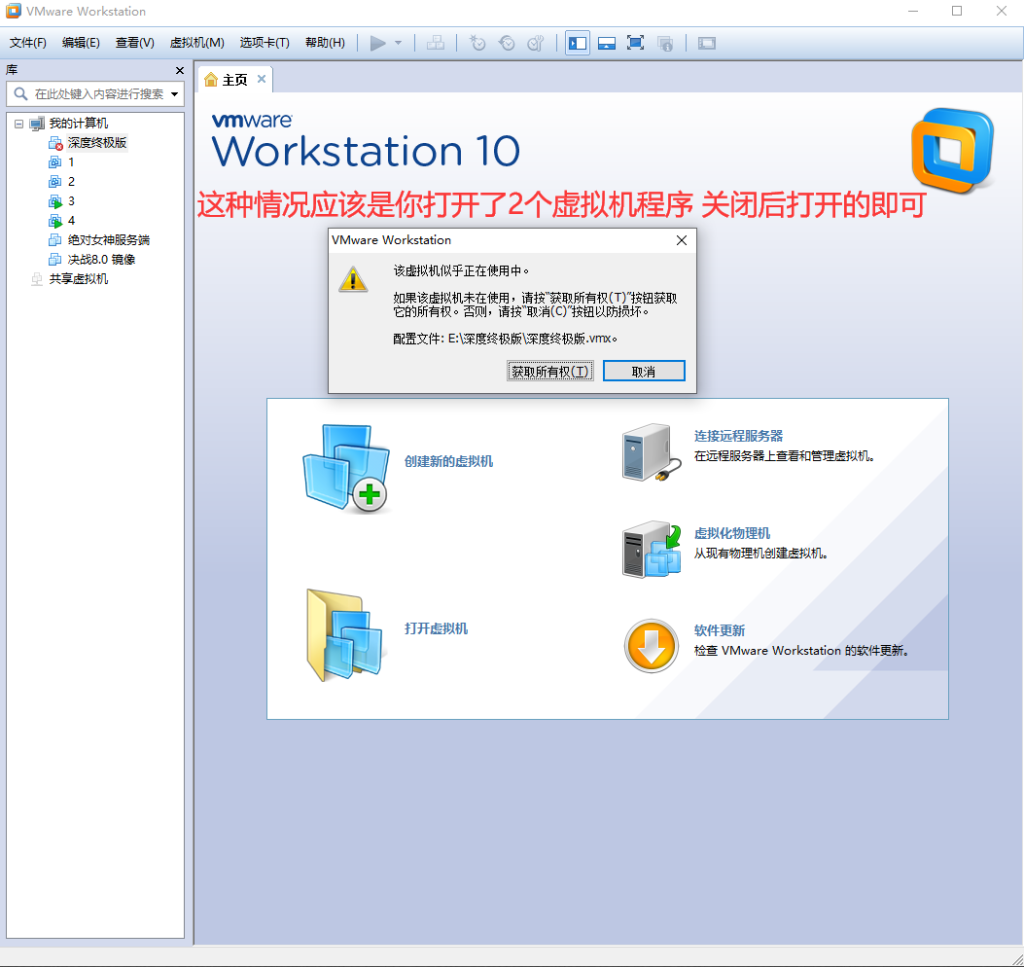Open the 文件(F) menu
This screenshot has height=967, width=1024.
(28, 43)
